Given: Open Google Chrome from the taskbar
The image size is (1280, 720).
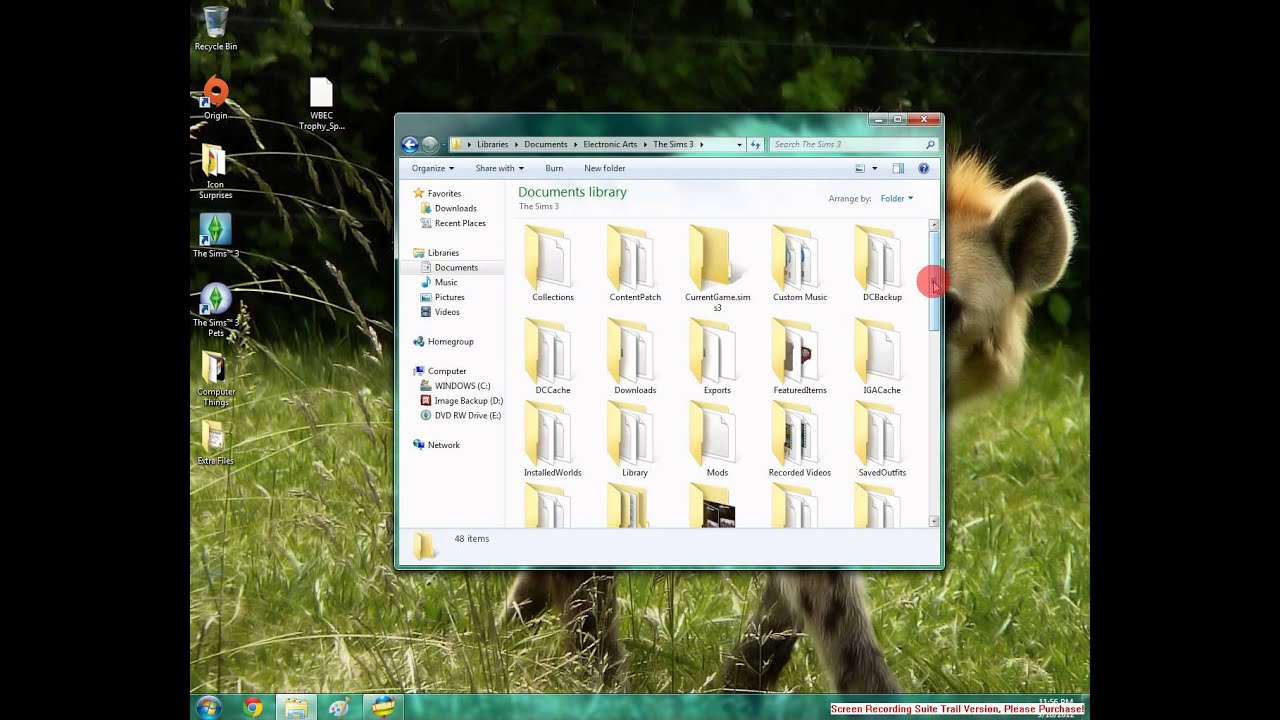Looking at the screenshot, I should (253, 707).
